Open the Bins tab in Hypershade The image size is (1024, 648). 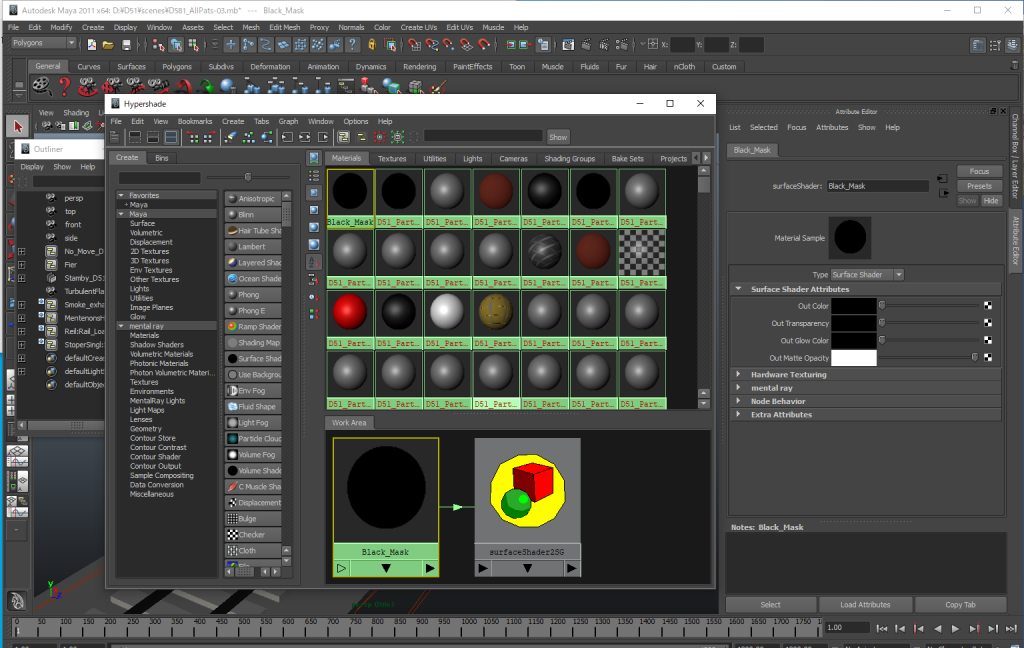click(x=162, y=158)
